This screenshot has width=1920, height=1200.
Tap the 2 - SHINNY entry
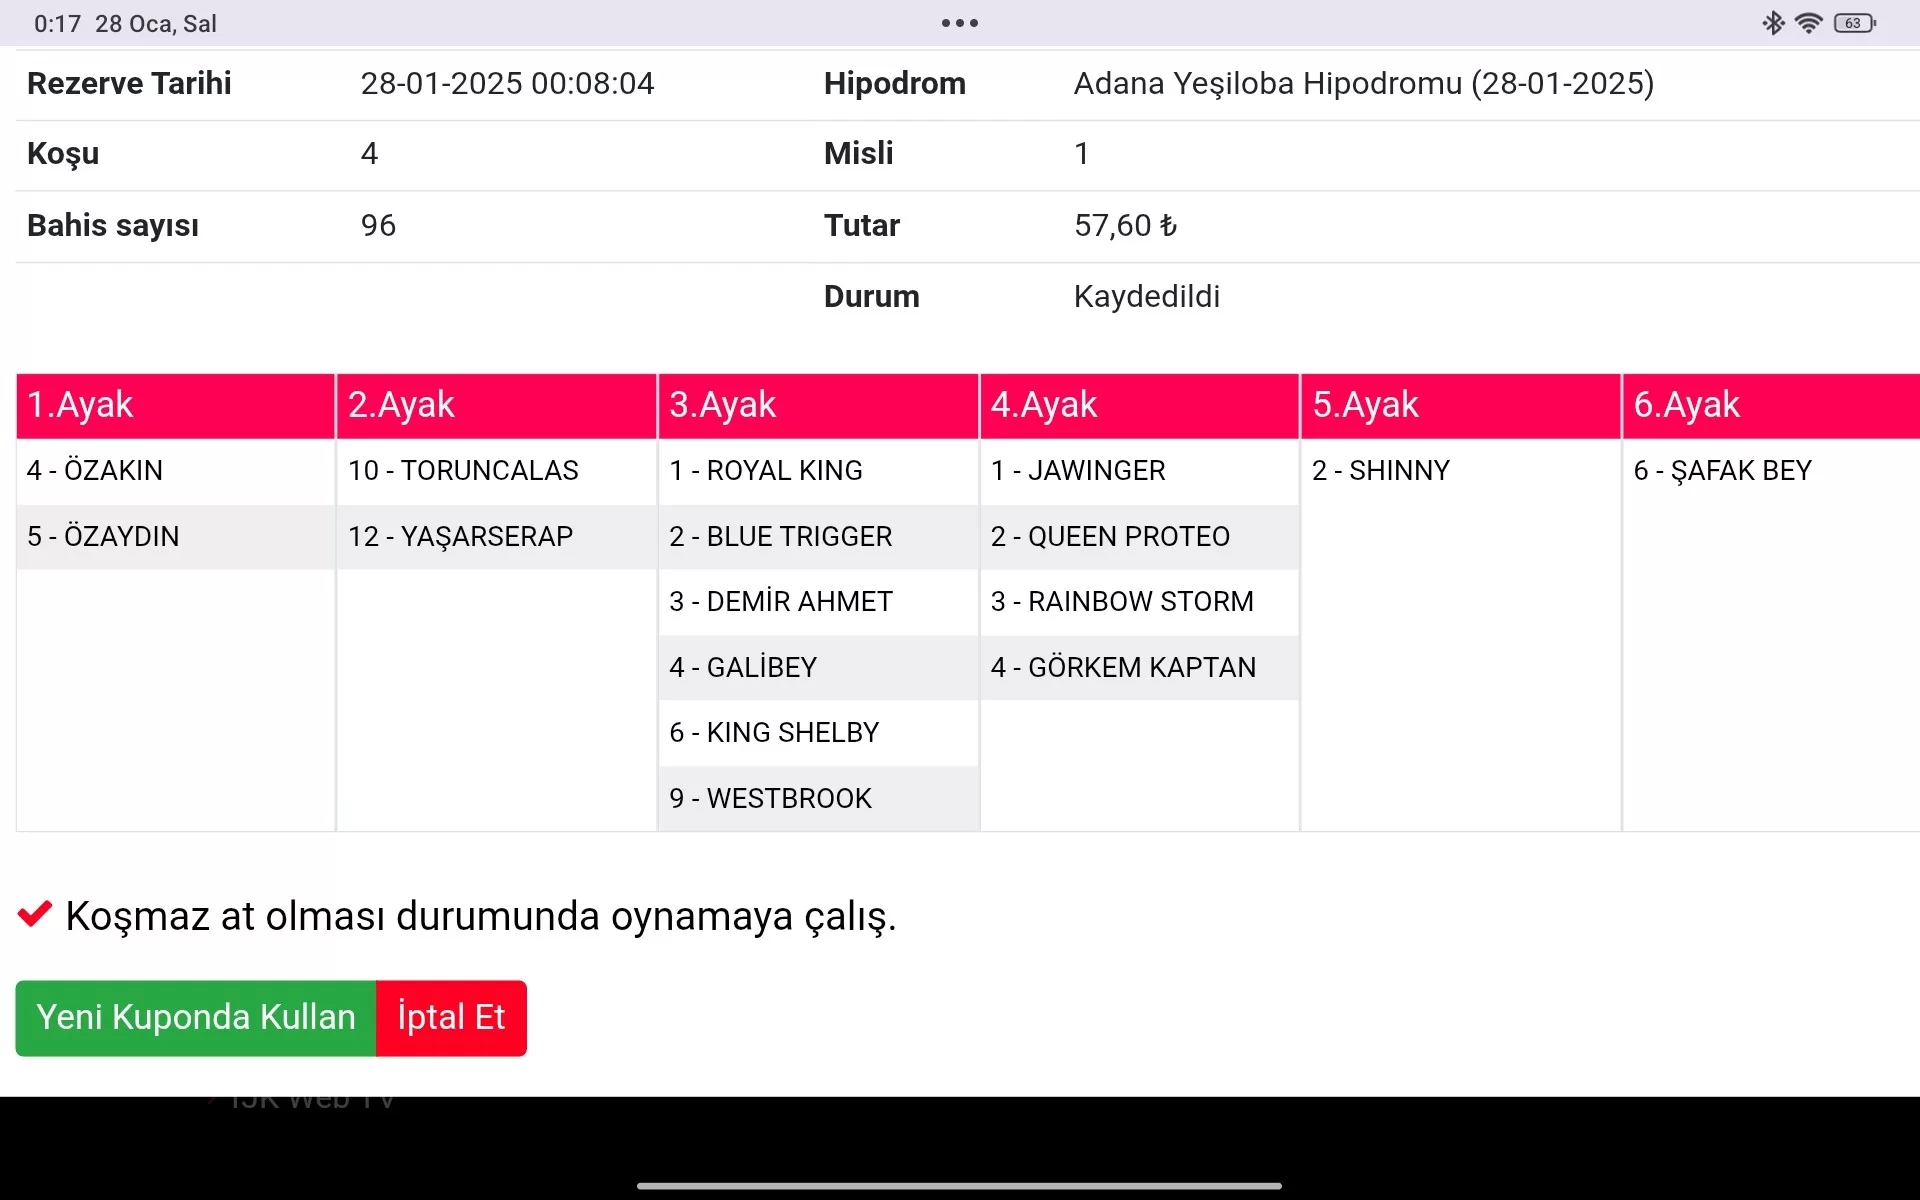pyautogui.click(x=1381, y=470)
